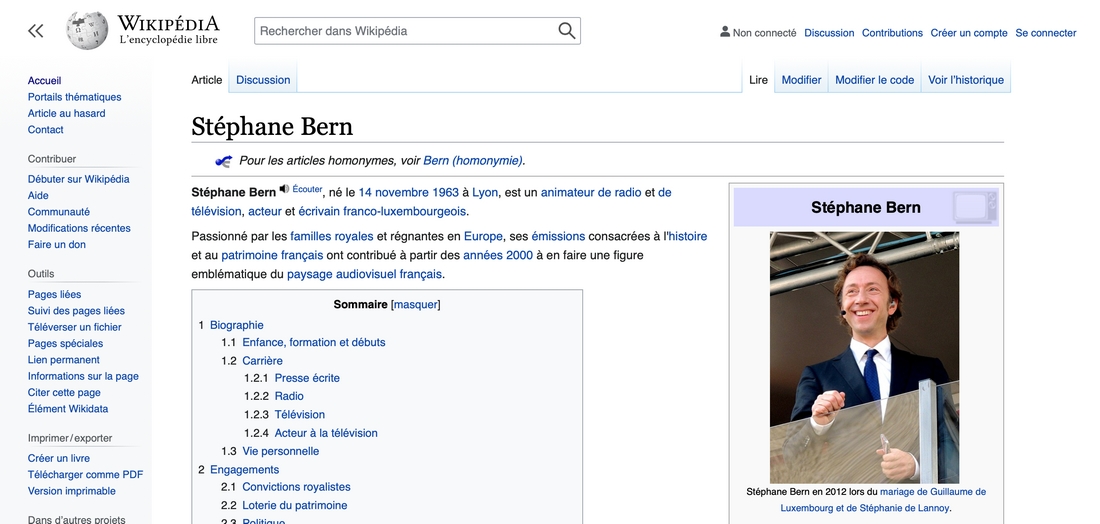Click Lien permanent
This screenshot has width=1100, height=524.
[64, 360]
